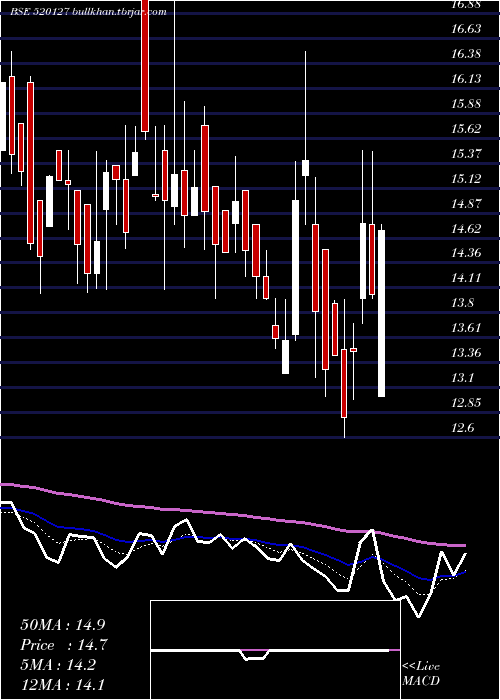Select the 14.36 price axis label
Viewport: 500px width, 700px height.
[466, 253]
